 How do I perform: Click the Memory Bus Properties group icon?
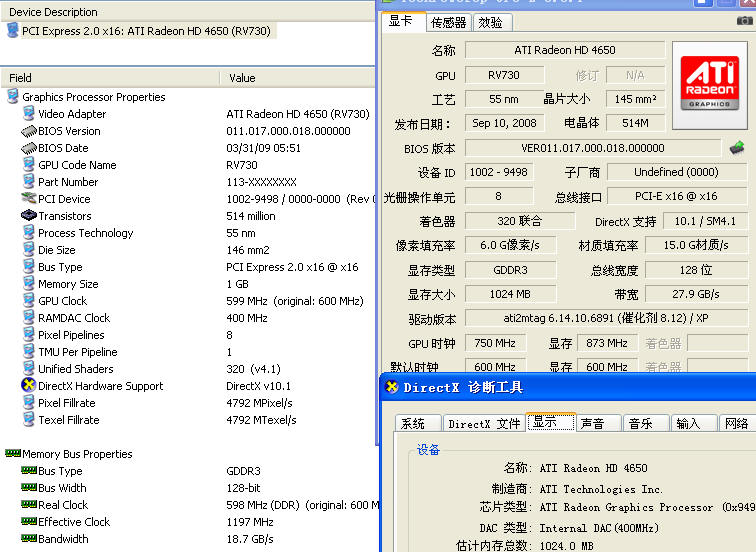pyautogui.click(x=13, y=453)
